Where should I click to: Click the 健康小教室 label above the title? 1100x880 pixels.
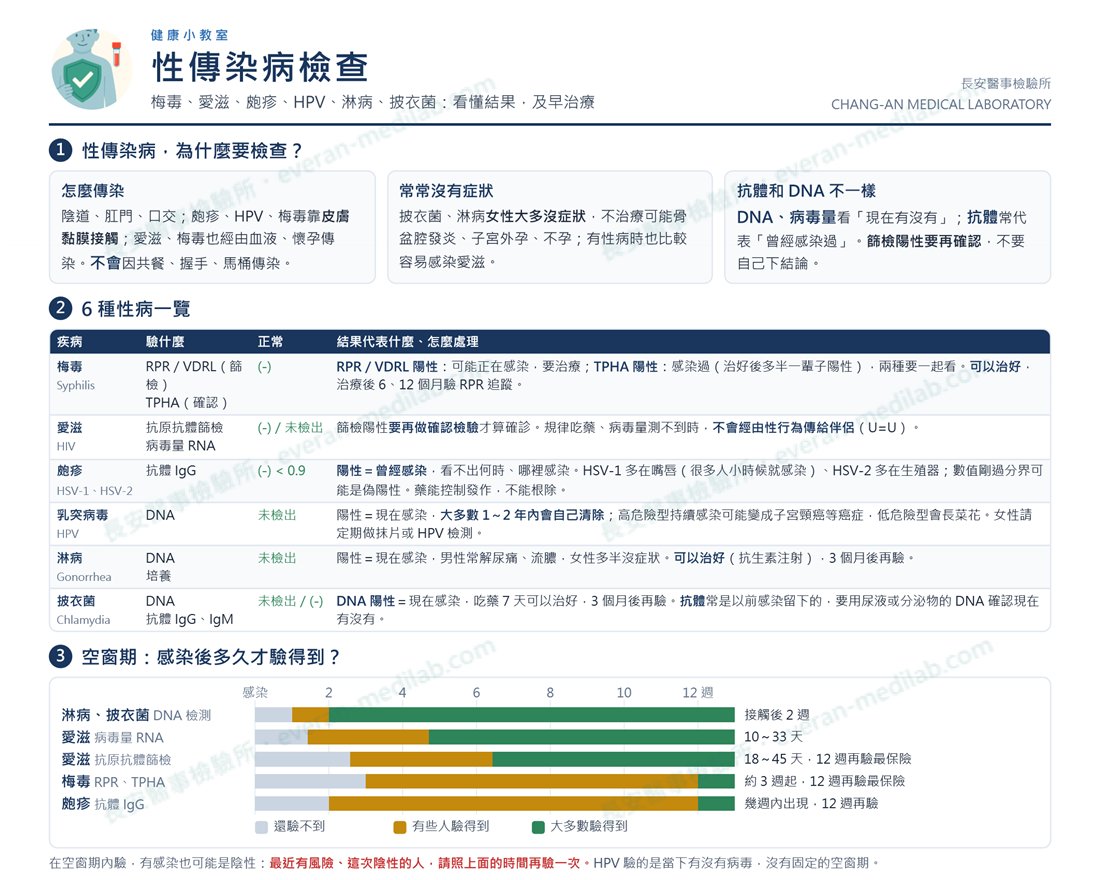tap(189, 35)
